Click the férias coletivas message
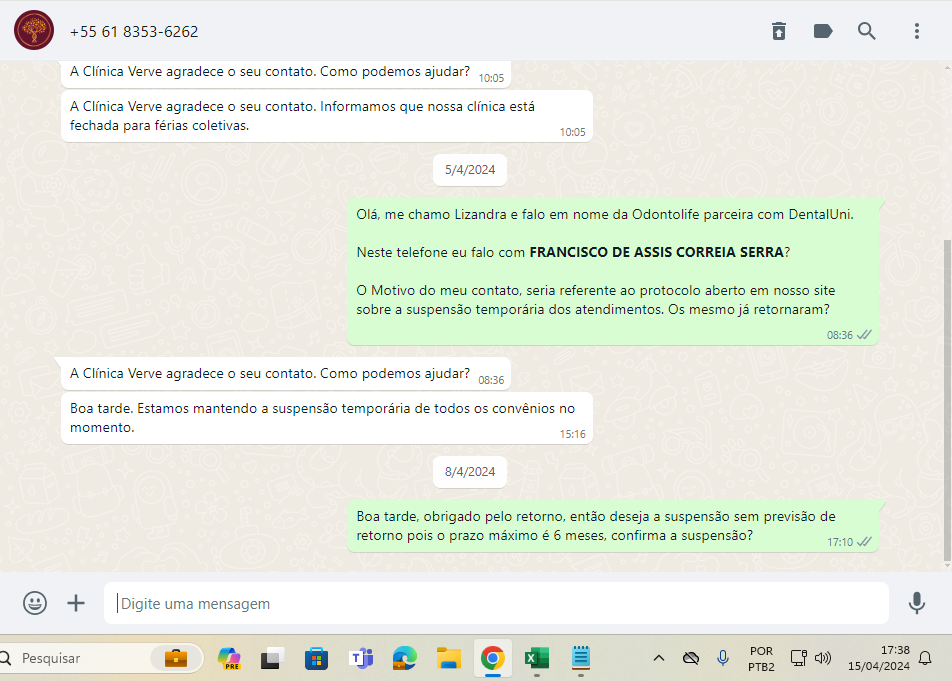 [327, 116]
